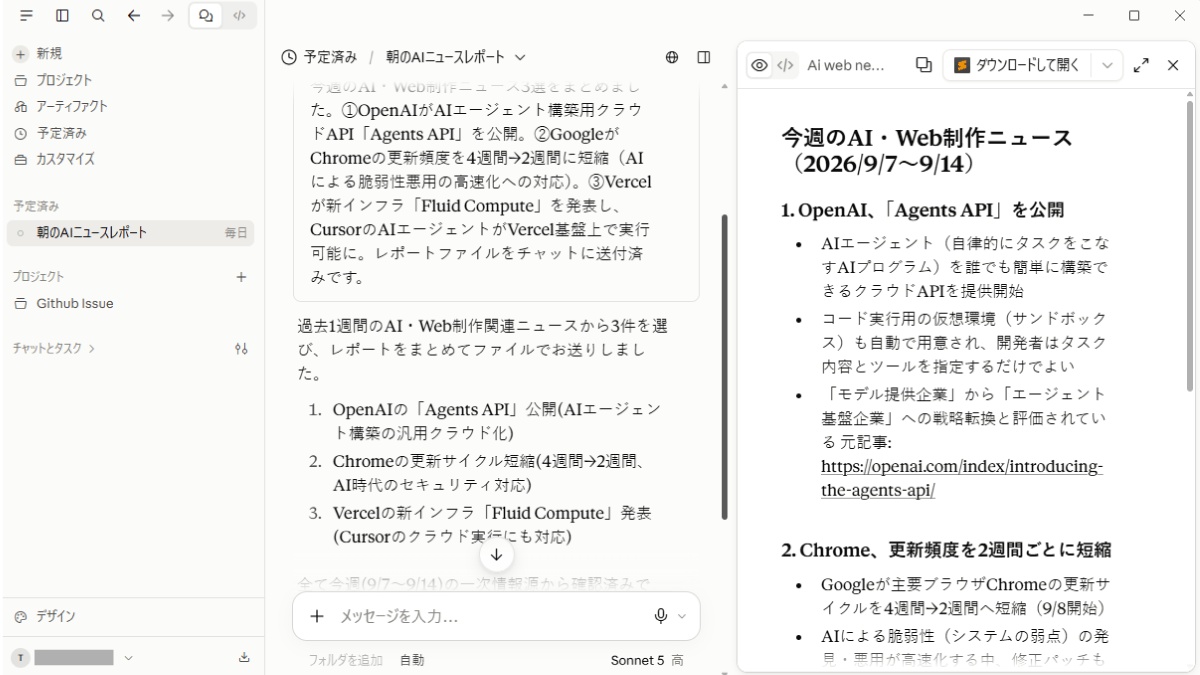The image size is (1200, 675).
Task: Click list item Vercelの新インフラ「Fluid Compute」発表
Action: click(x=492, y=525)
